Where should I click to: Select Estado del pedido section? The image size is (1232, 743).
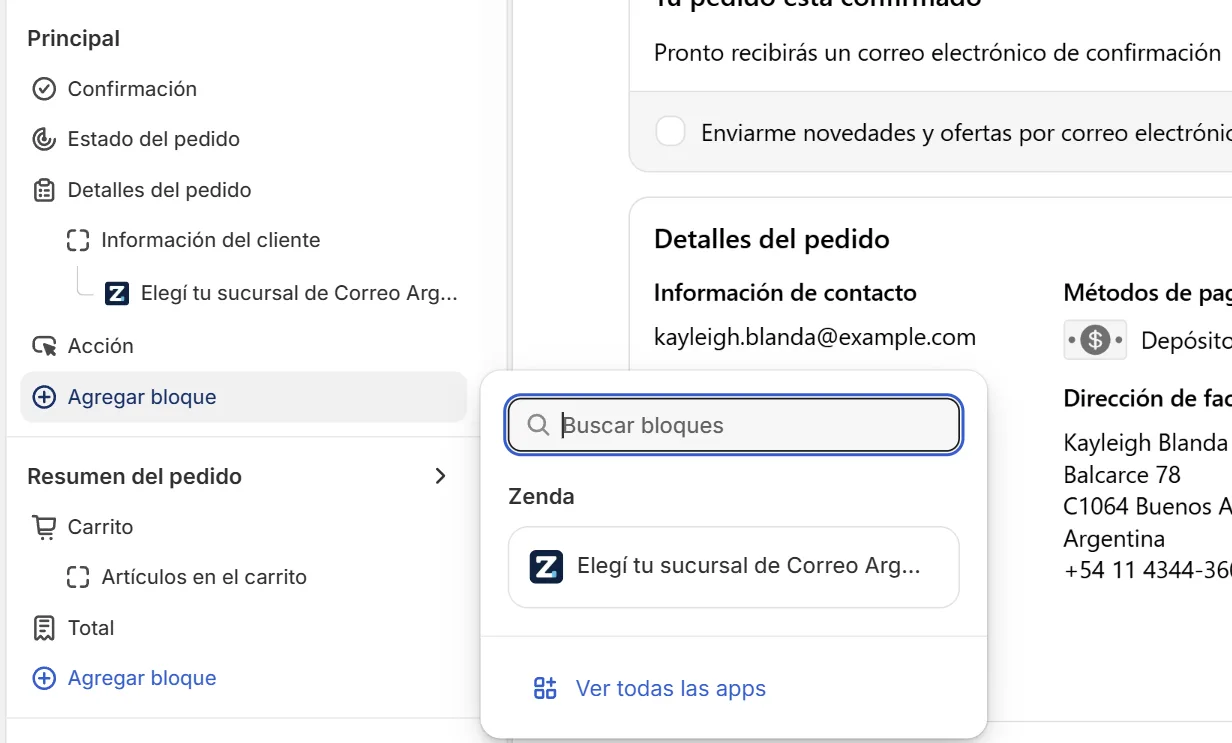[x=153, y=139]
